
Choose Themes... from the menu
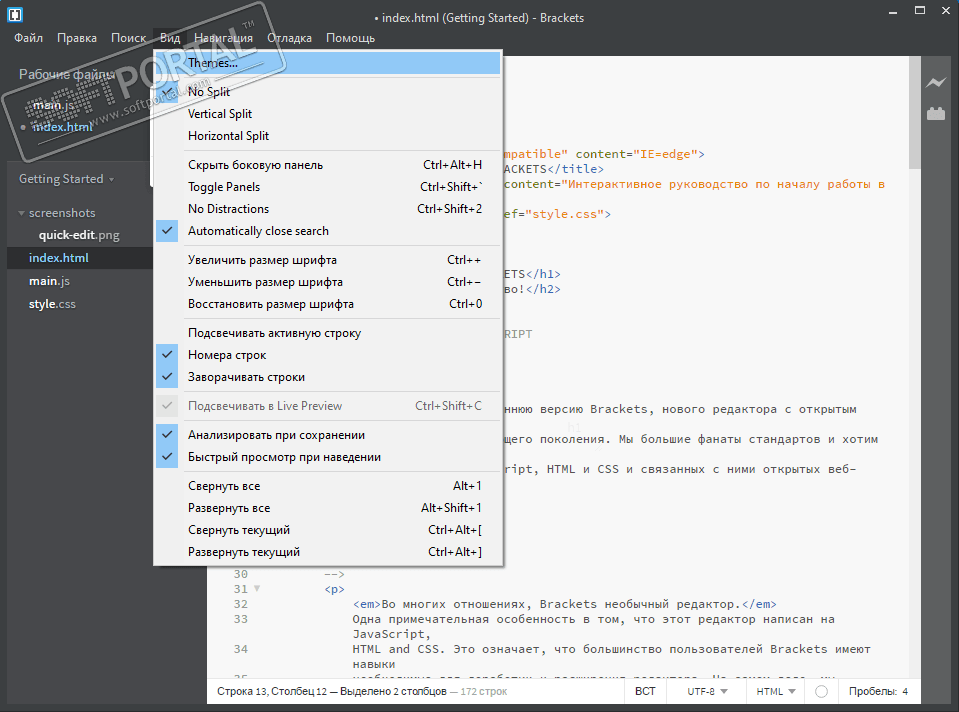tap(328, 63)
